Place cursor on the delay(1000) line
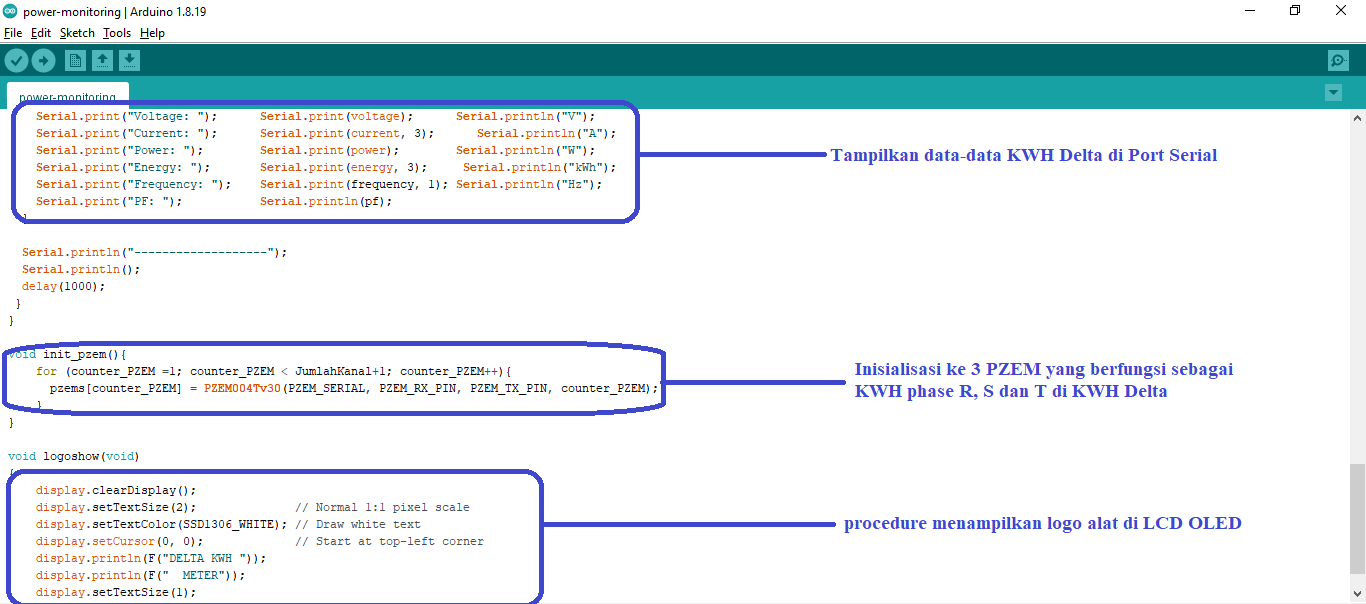 click(62, 286)
